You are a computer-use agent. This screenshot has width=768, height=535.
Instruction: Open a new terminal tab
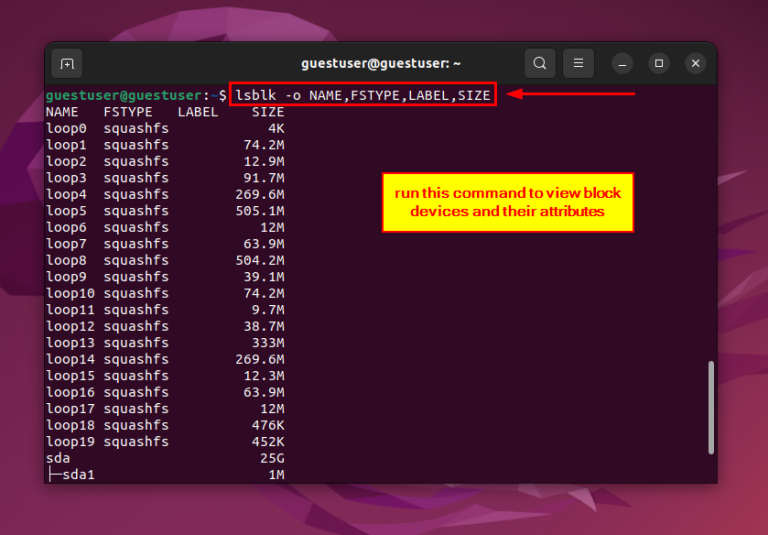pyautogui.click(x=67, y=64)
